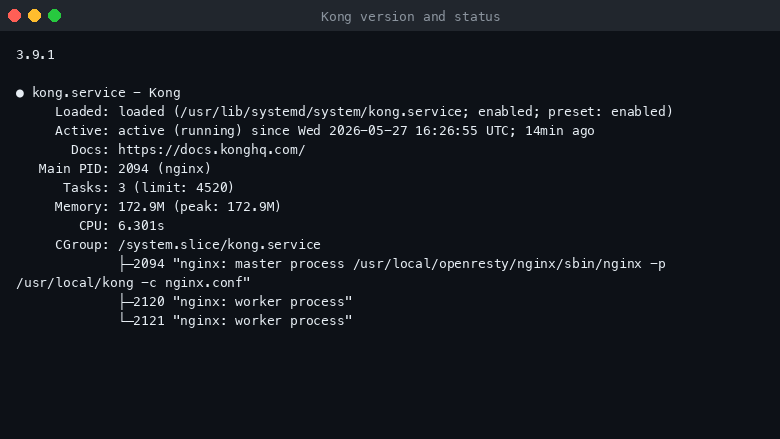Click the 'Docs:' label
Image resolution: width=780 pixels, height=439 pixels.
[90, 150]
